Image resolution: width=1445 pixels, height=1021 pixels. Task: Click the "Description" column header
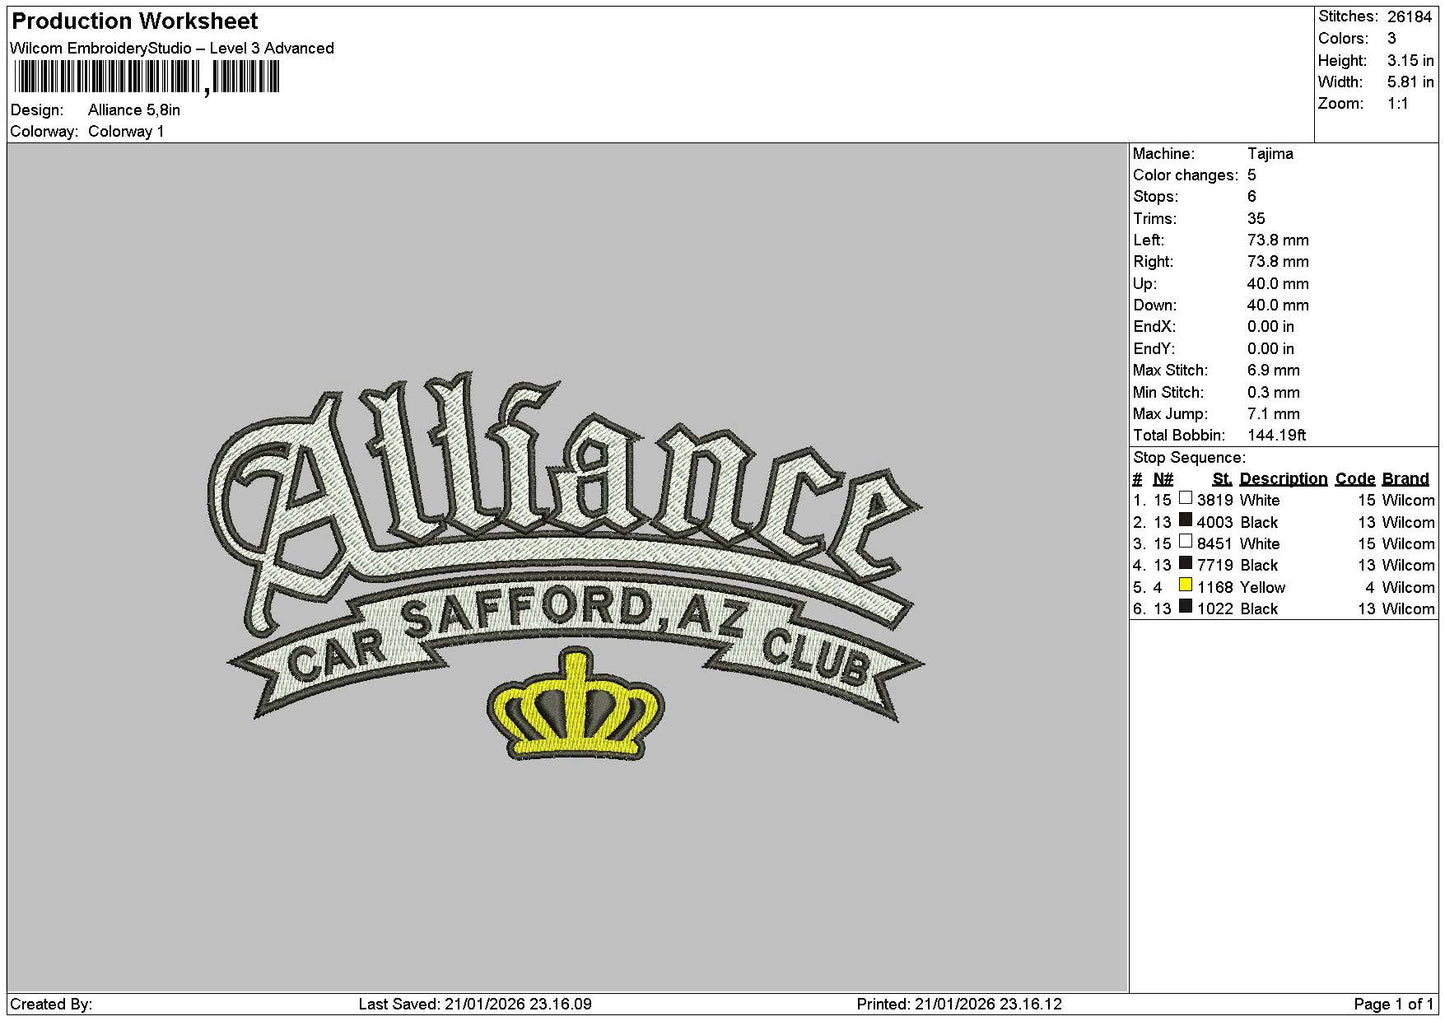tap(1283, 479)
